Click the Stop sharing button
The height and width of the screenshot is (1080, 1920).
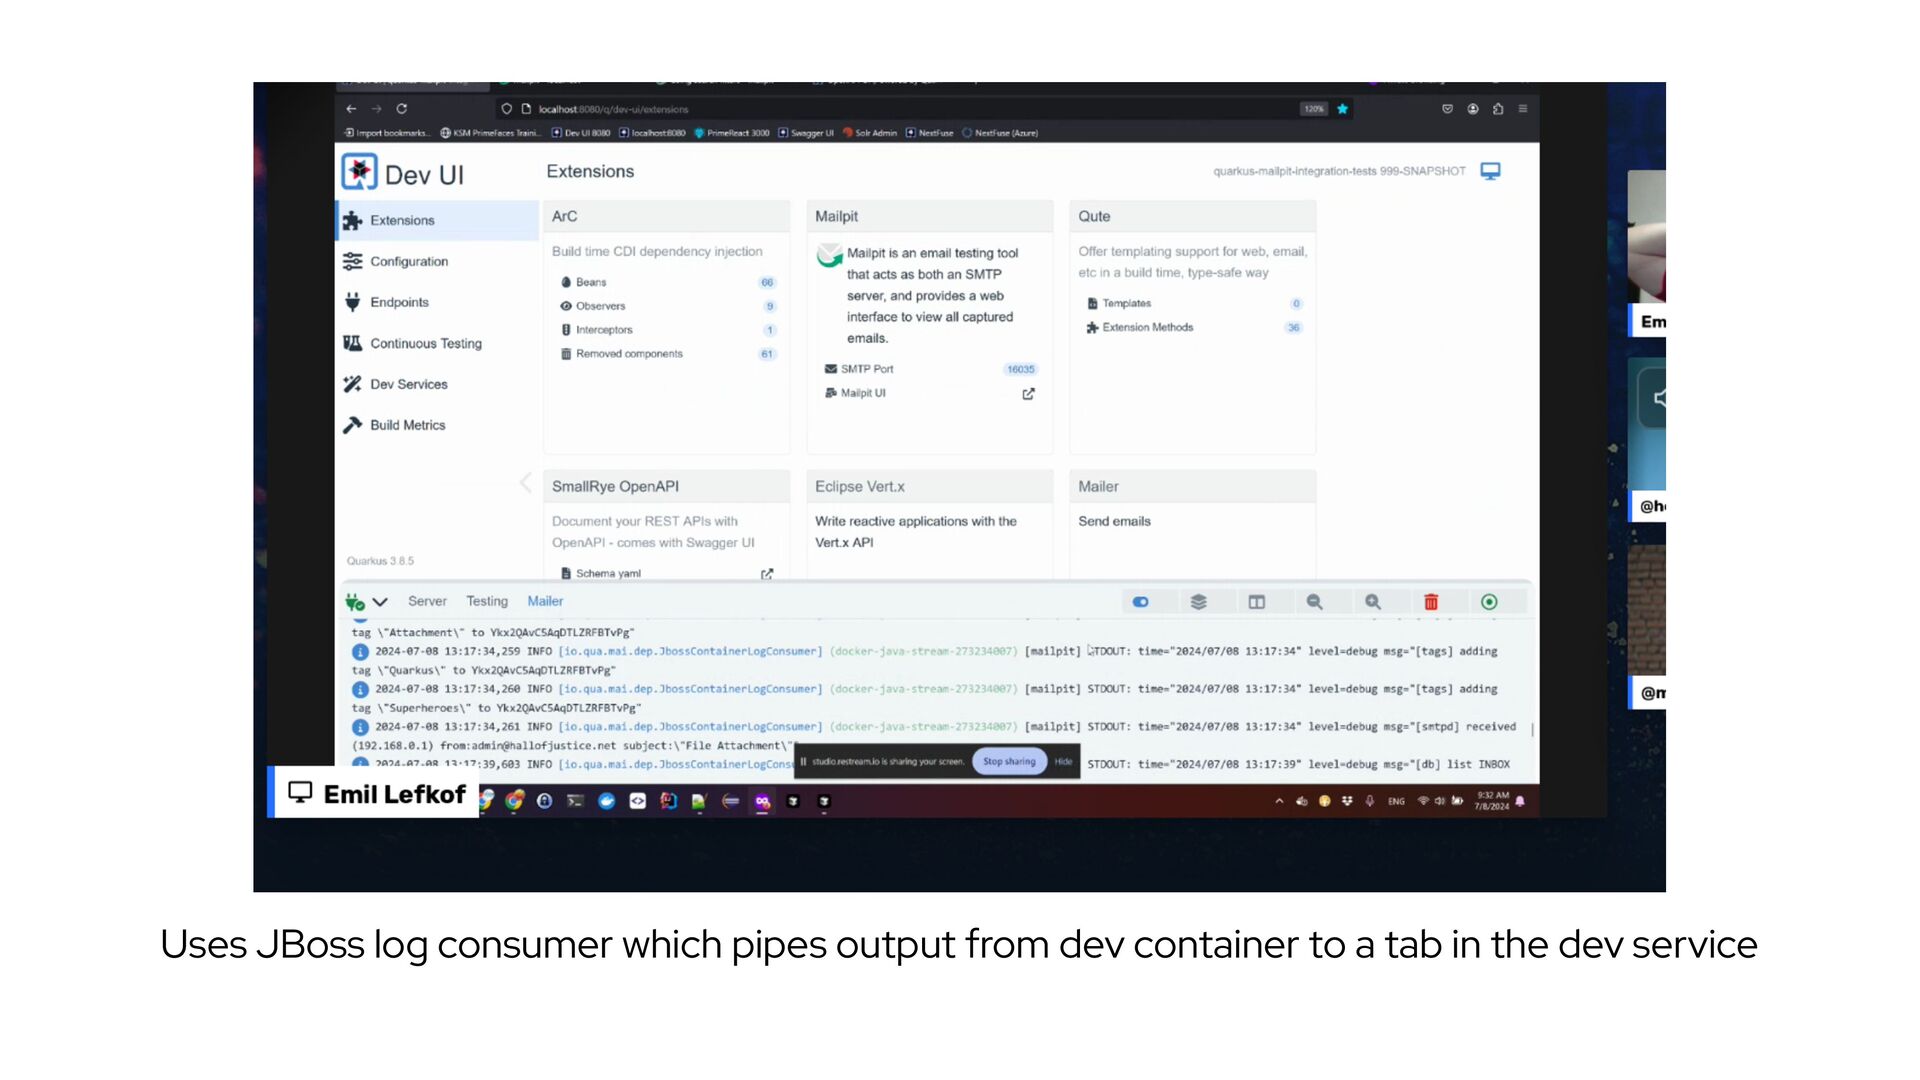pyautogui.click(x=1009, y=761)
